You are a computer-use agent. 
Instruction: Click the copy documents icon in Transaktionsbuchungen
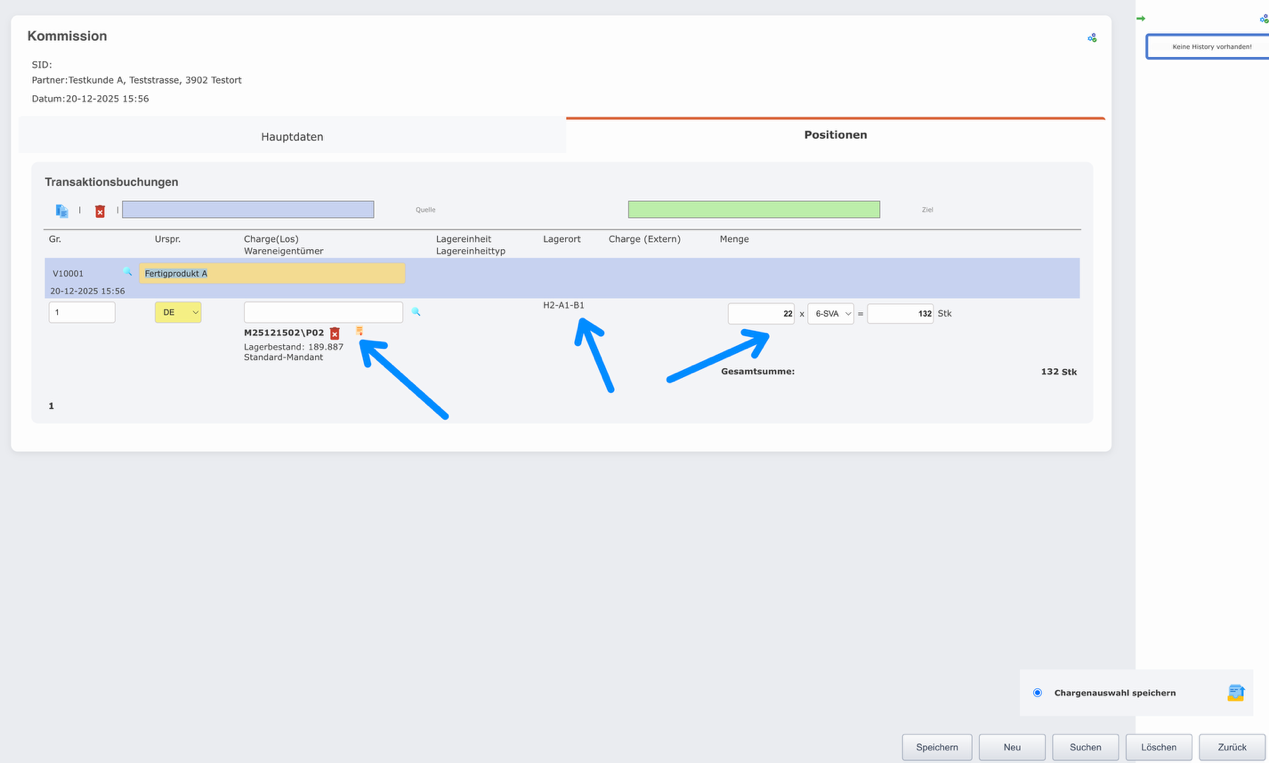62,211
